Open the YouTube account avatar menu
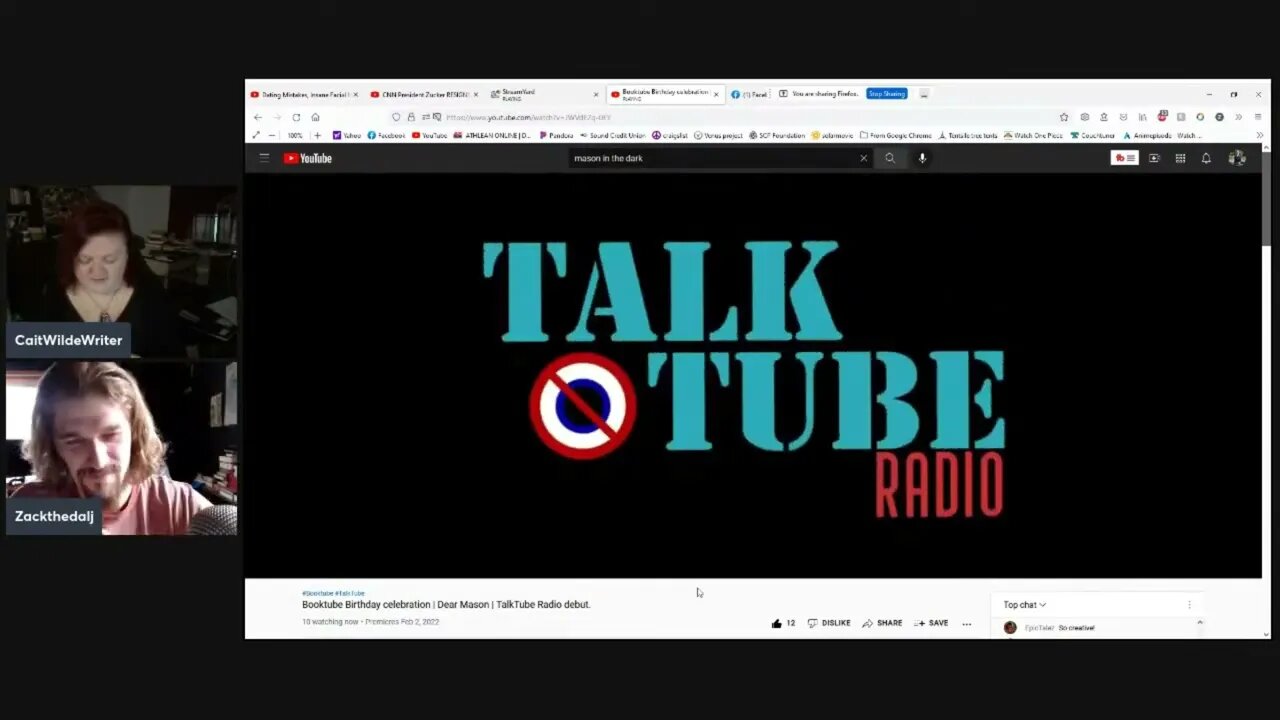The image size is (1280, 720). tap(1237, 158)
